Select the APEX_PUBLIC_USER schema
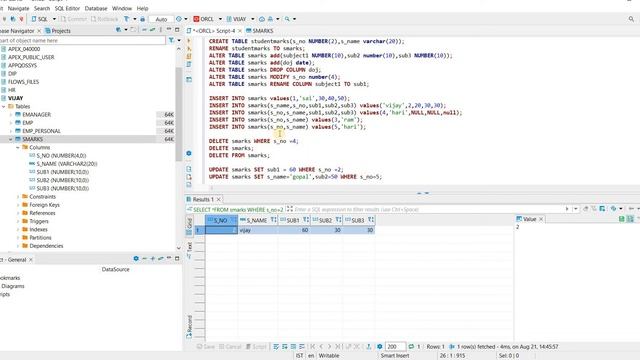This screenshot has height=360, width=640. [x=31, y=57]
